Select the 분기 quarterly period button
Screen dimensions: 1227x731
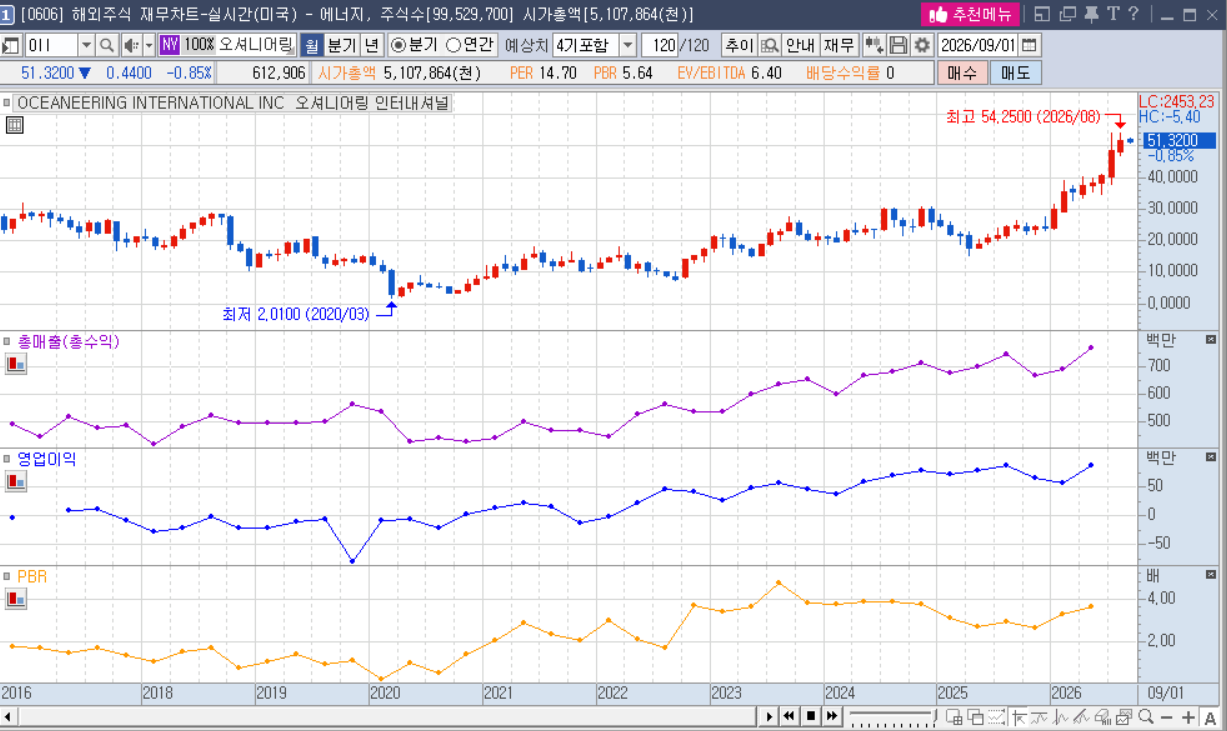340,45
